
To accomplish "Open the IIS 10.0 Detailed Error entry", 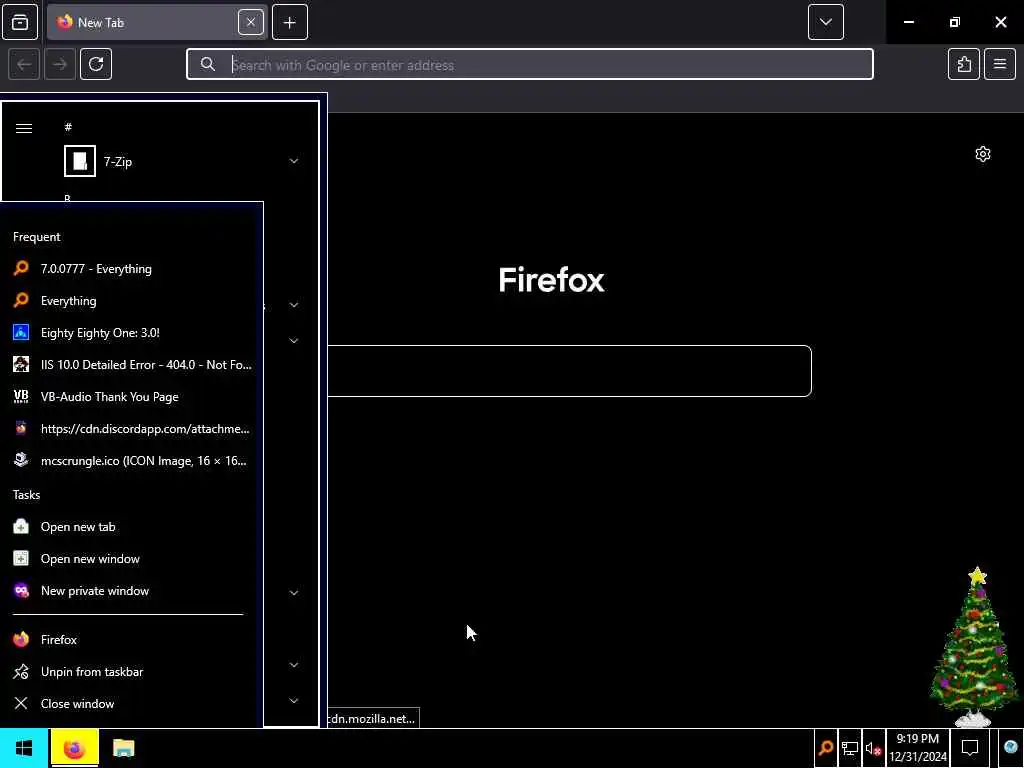I will [131, 365].
